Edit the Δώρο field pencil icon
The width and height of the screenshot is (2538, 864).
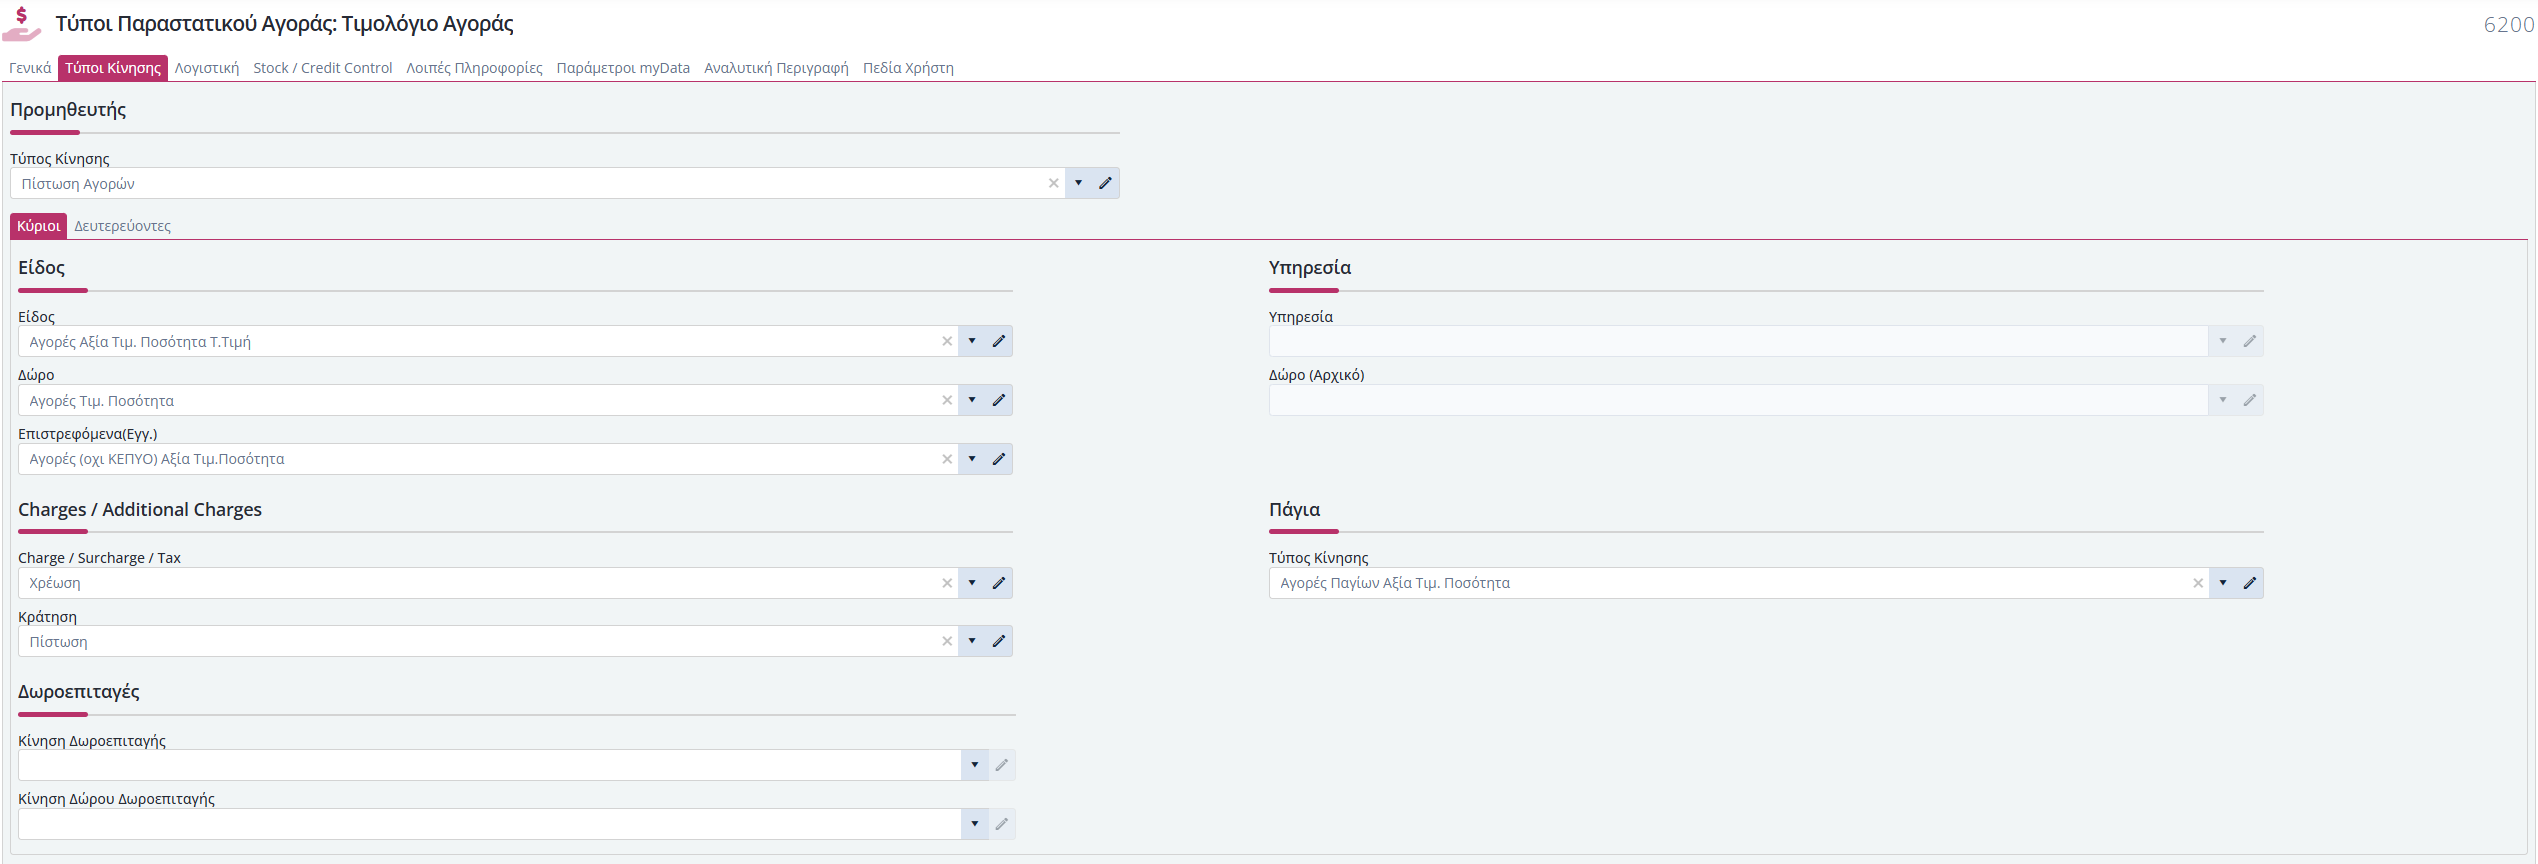(998, 400)
